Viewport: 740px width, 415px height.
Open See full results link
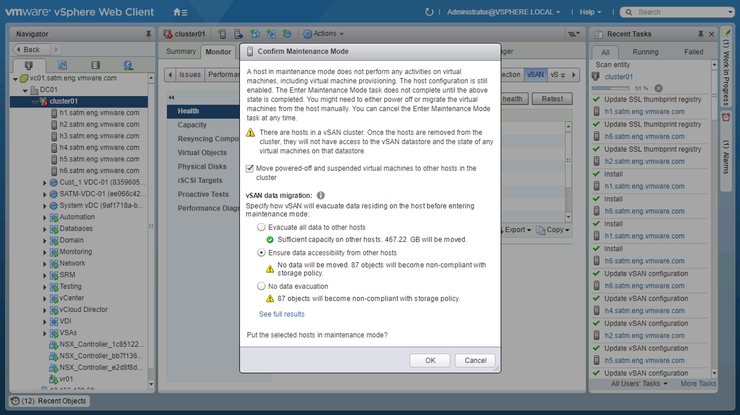pyautogui.click(x=282, y=314)
